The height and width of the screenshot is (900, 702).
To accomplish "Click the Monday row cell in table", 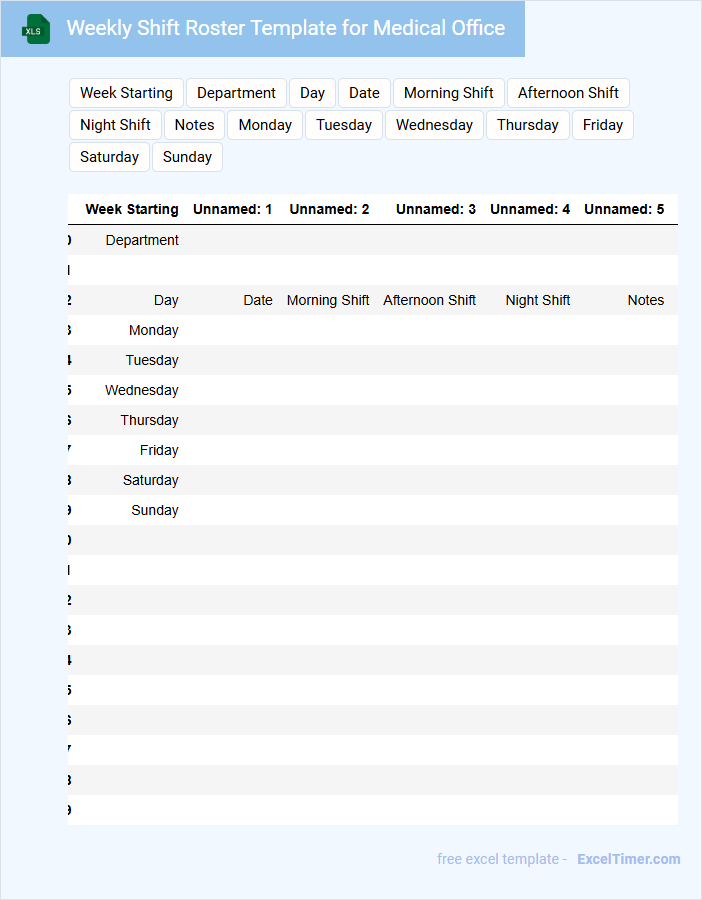I will tap(153, 331).
